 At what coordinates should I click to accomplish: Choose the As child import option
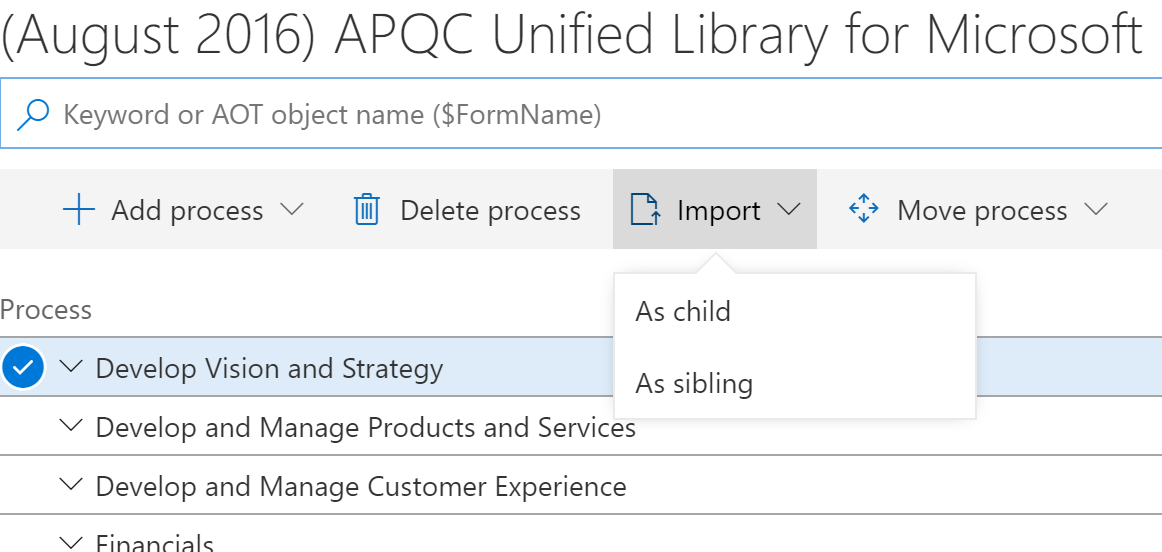[x=684, y=311]
